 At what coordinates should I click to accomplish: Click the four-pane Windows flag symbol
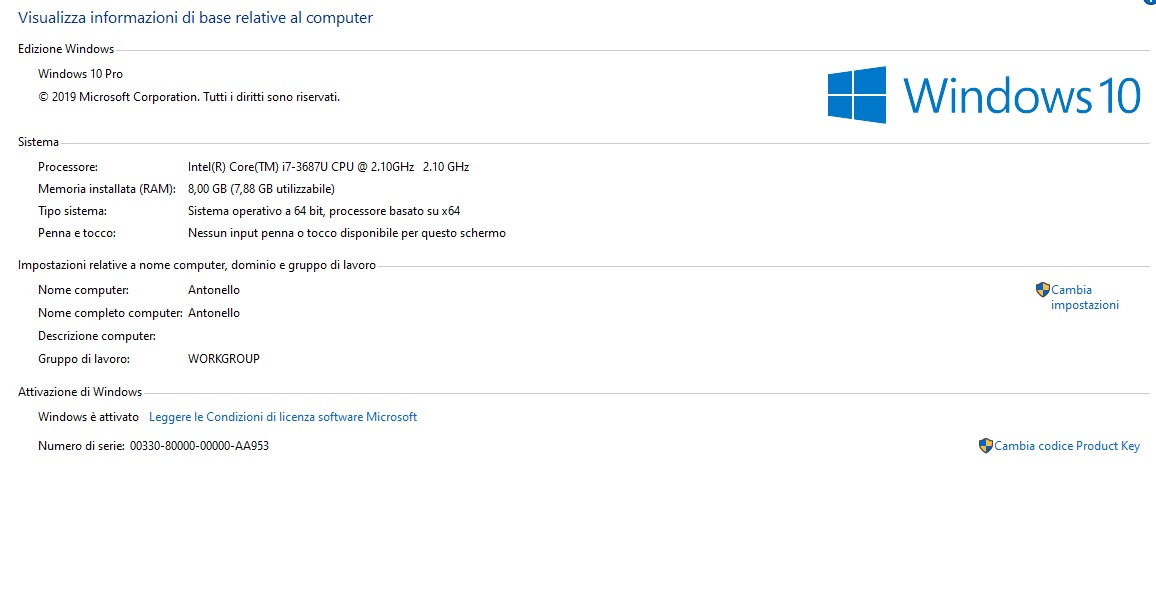click(858, 95)
